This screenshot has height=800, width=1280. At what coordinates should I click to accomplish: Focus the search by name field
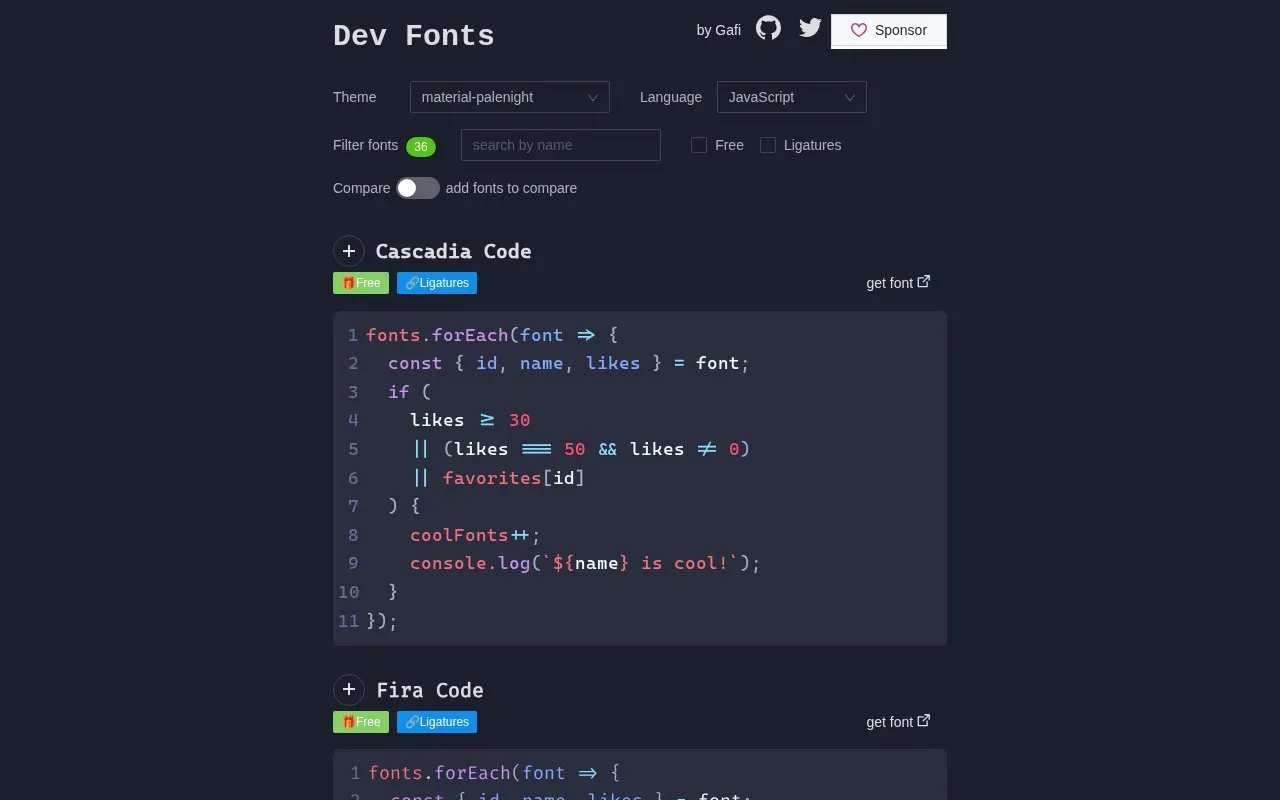(561, 145)
